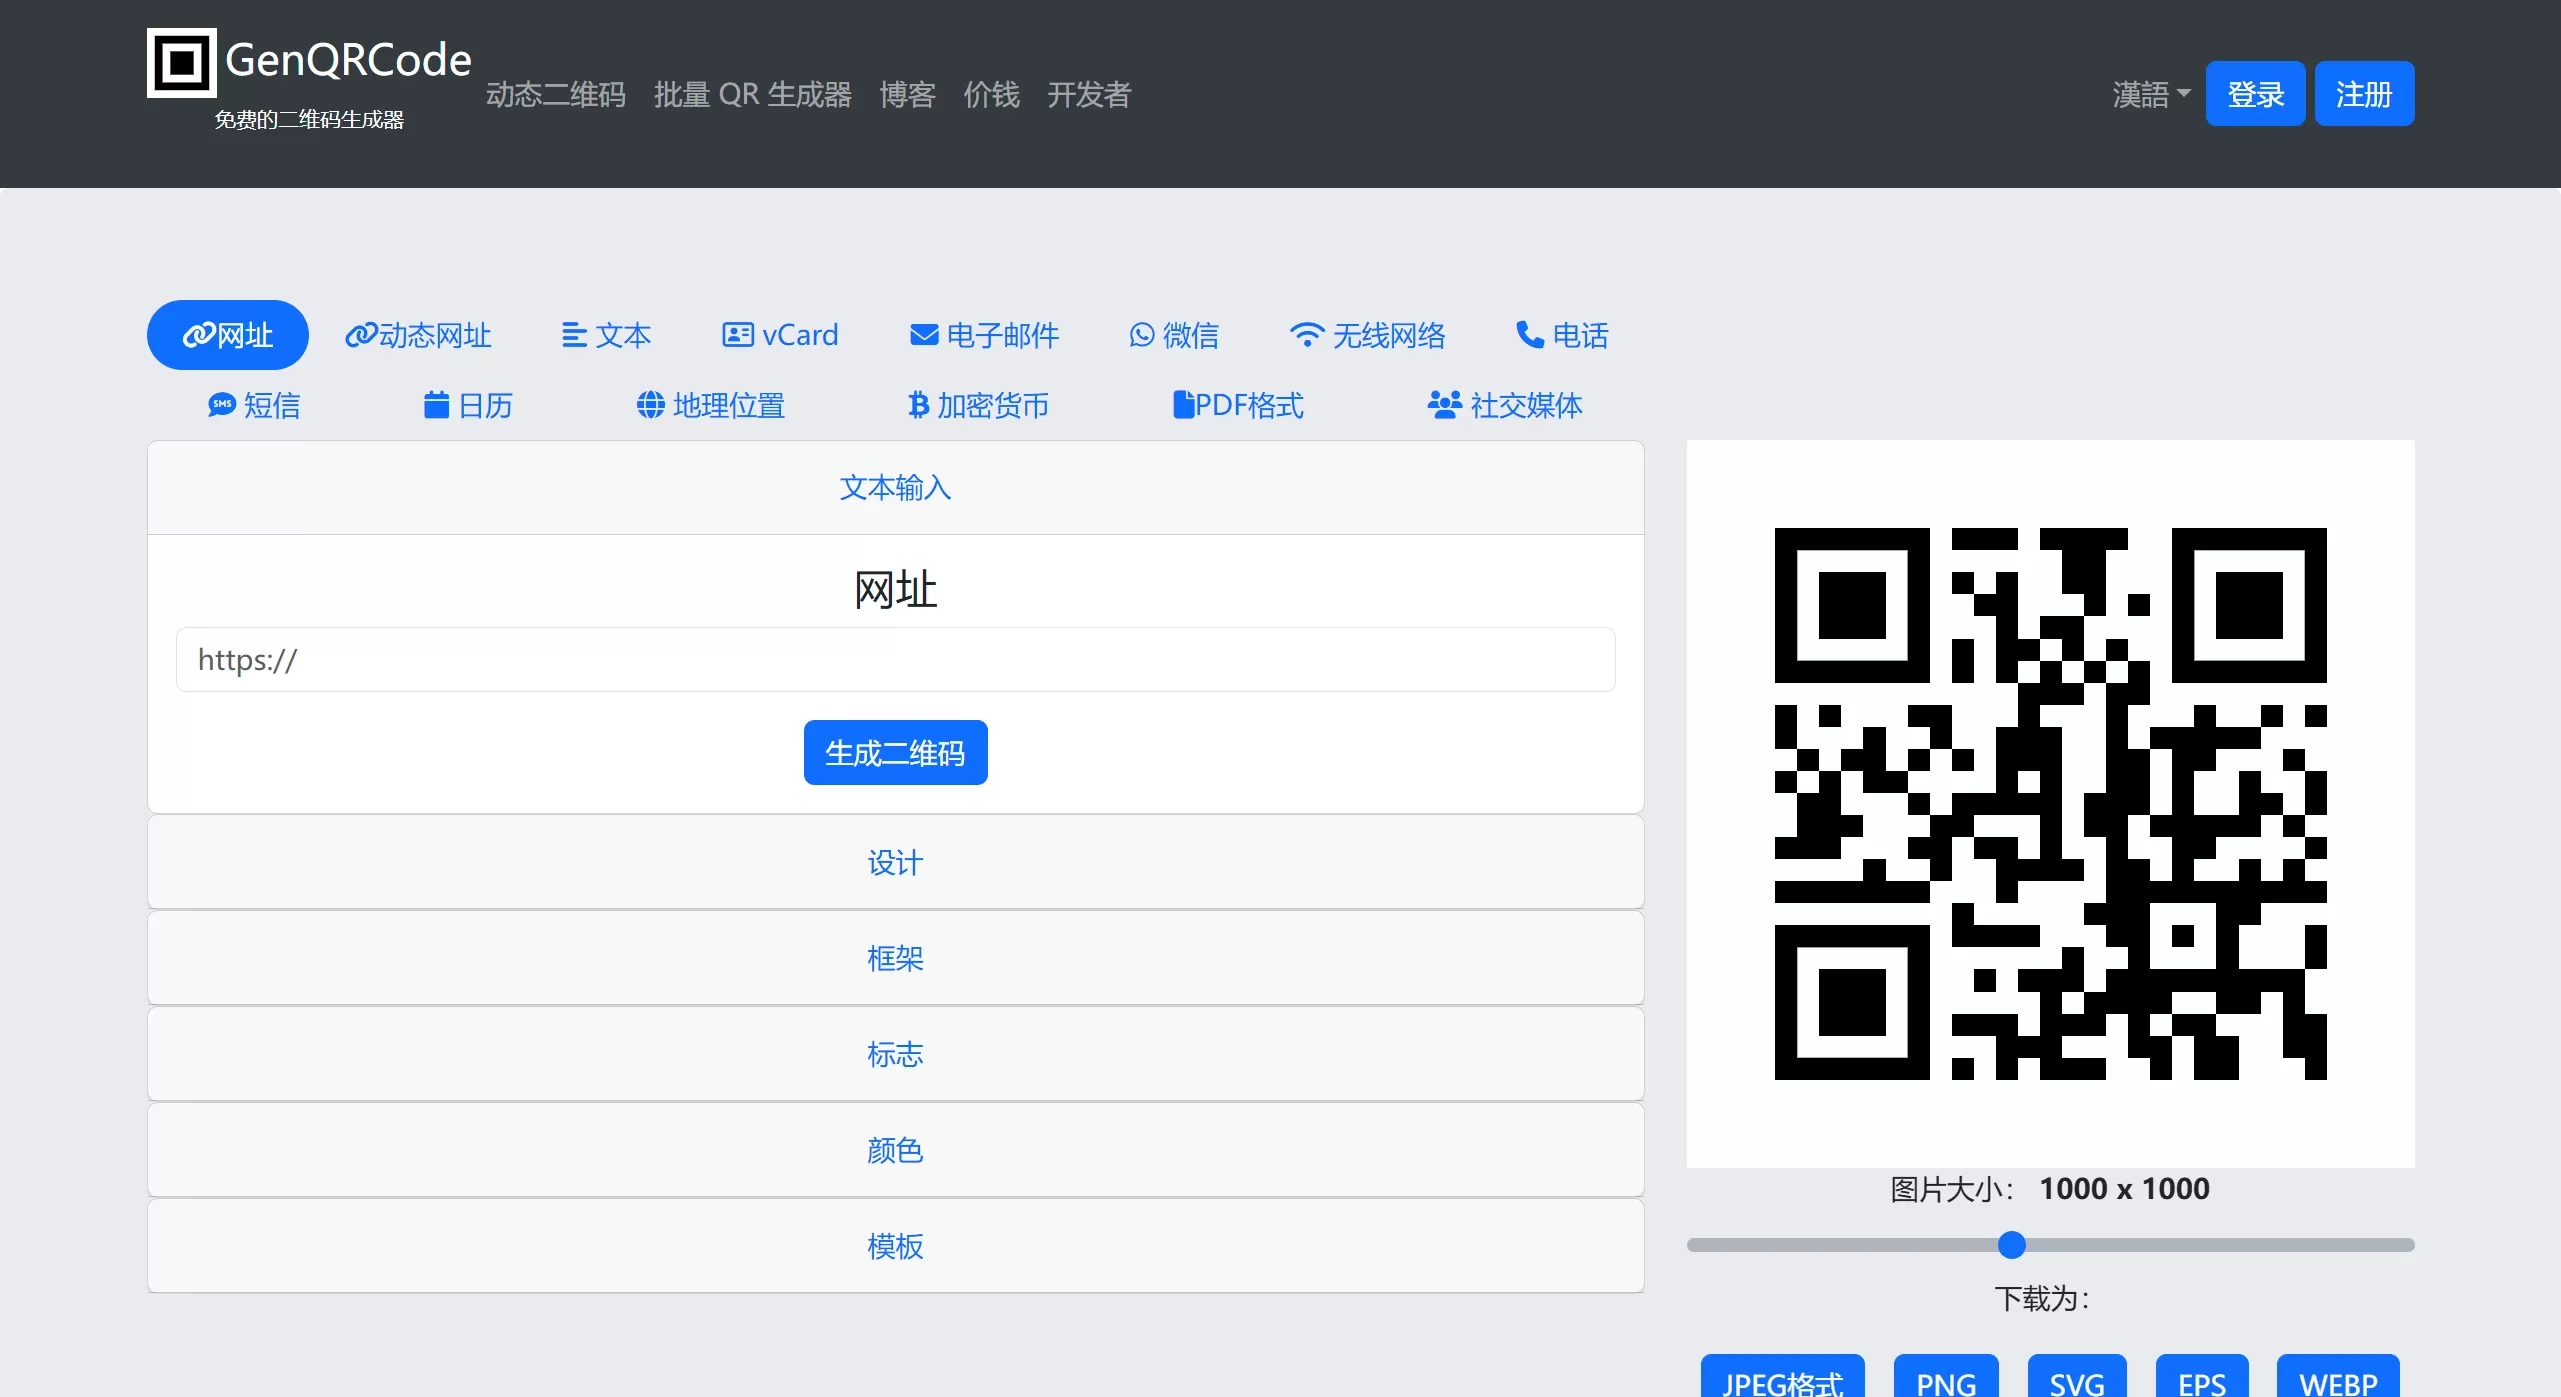The height and width of the screenshot is (1397, 2561).
Task: Click the contact card icon beside vCard
Action: point(738,335)
